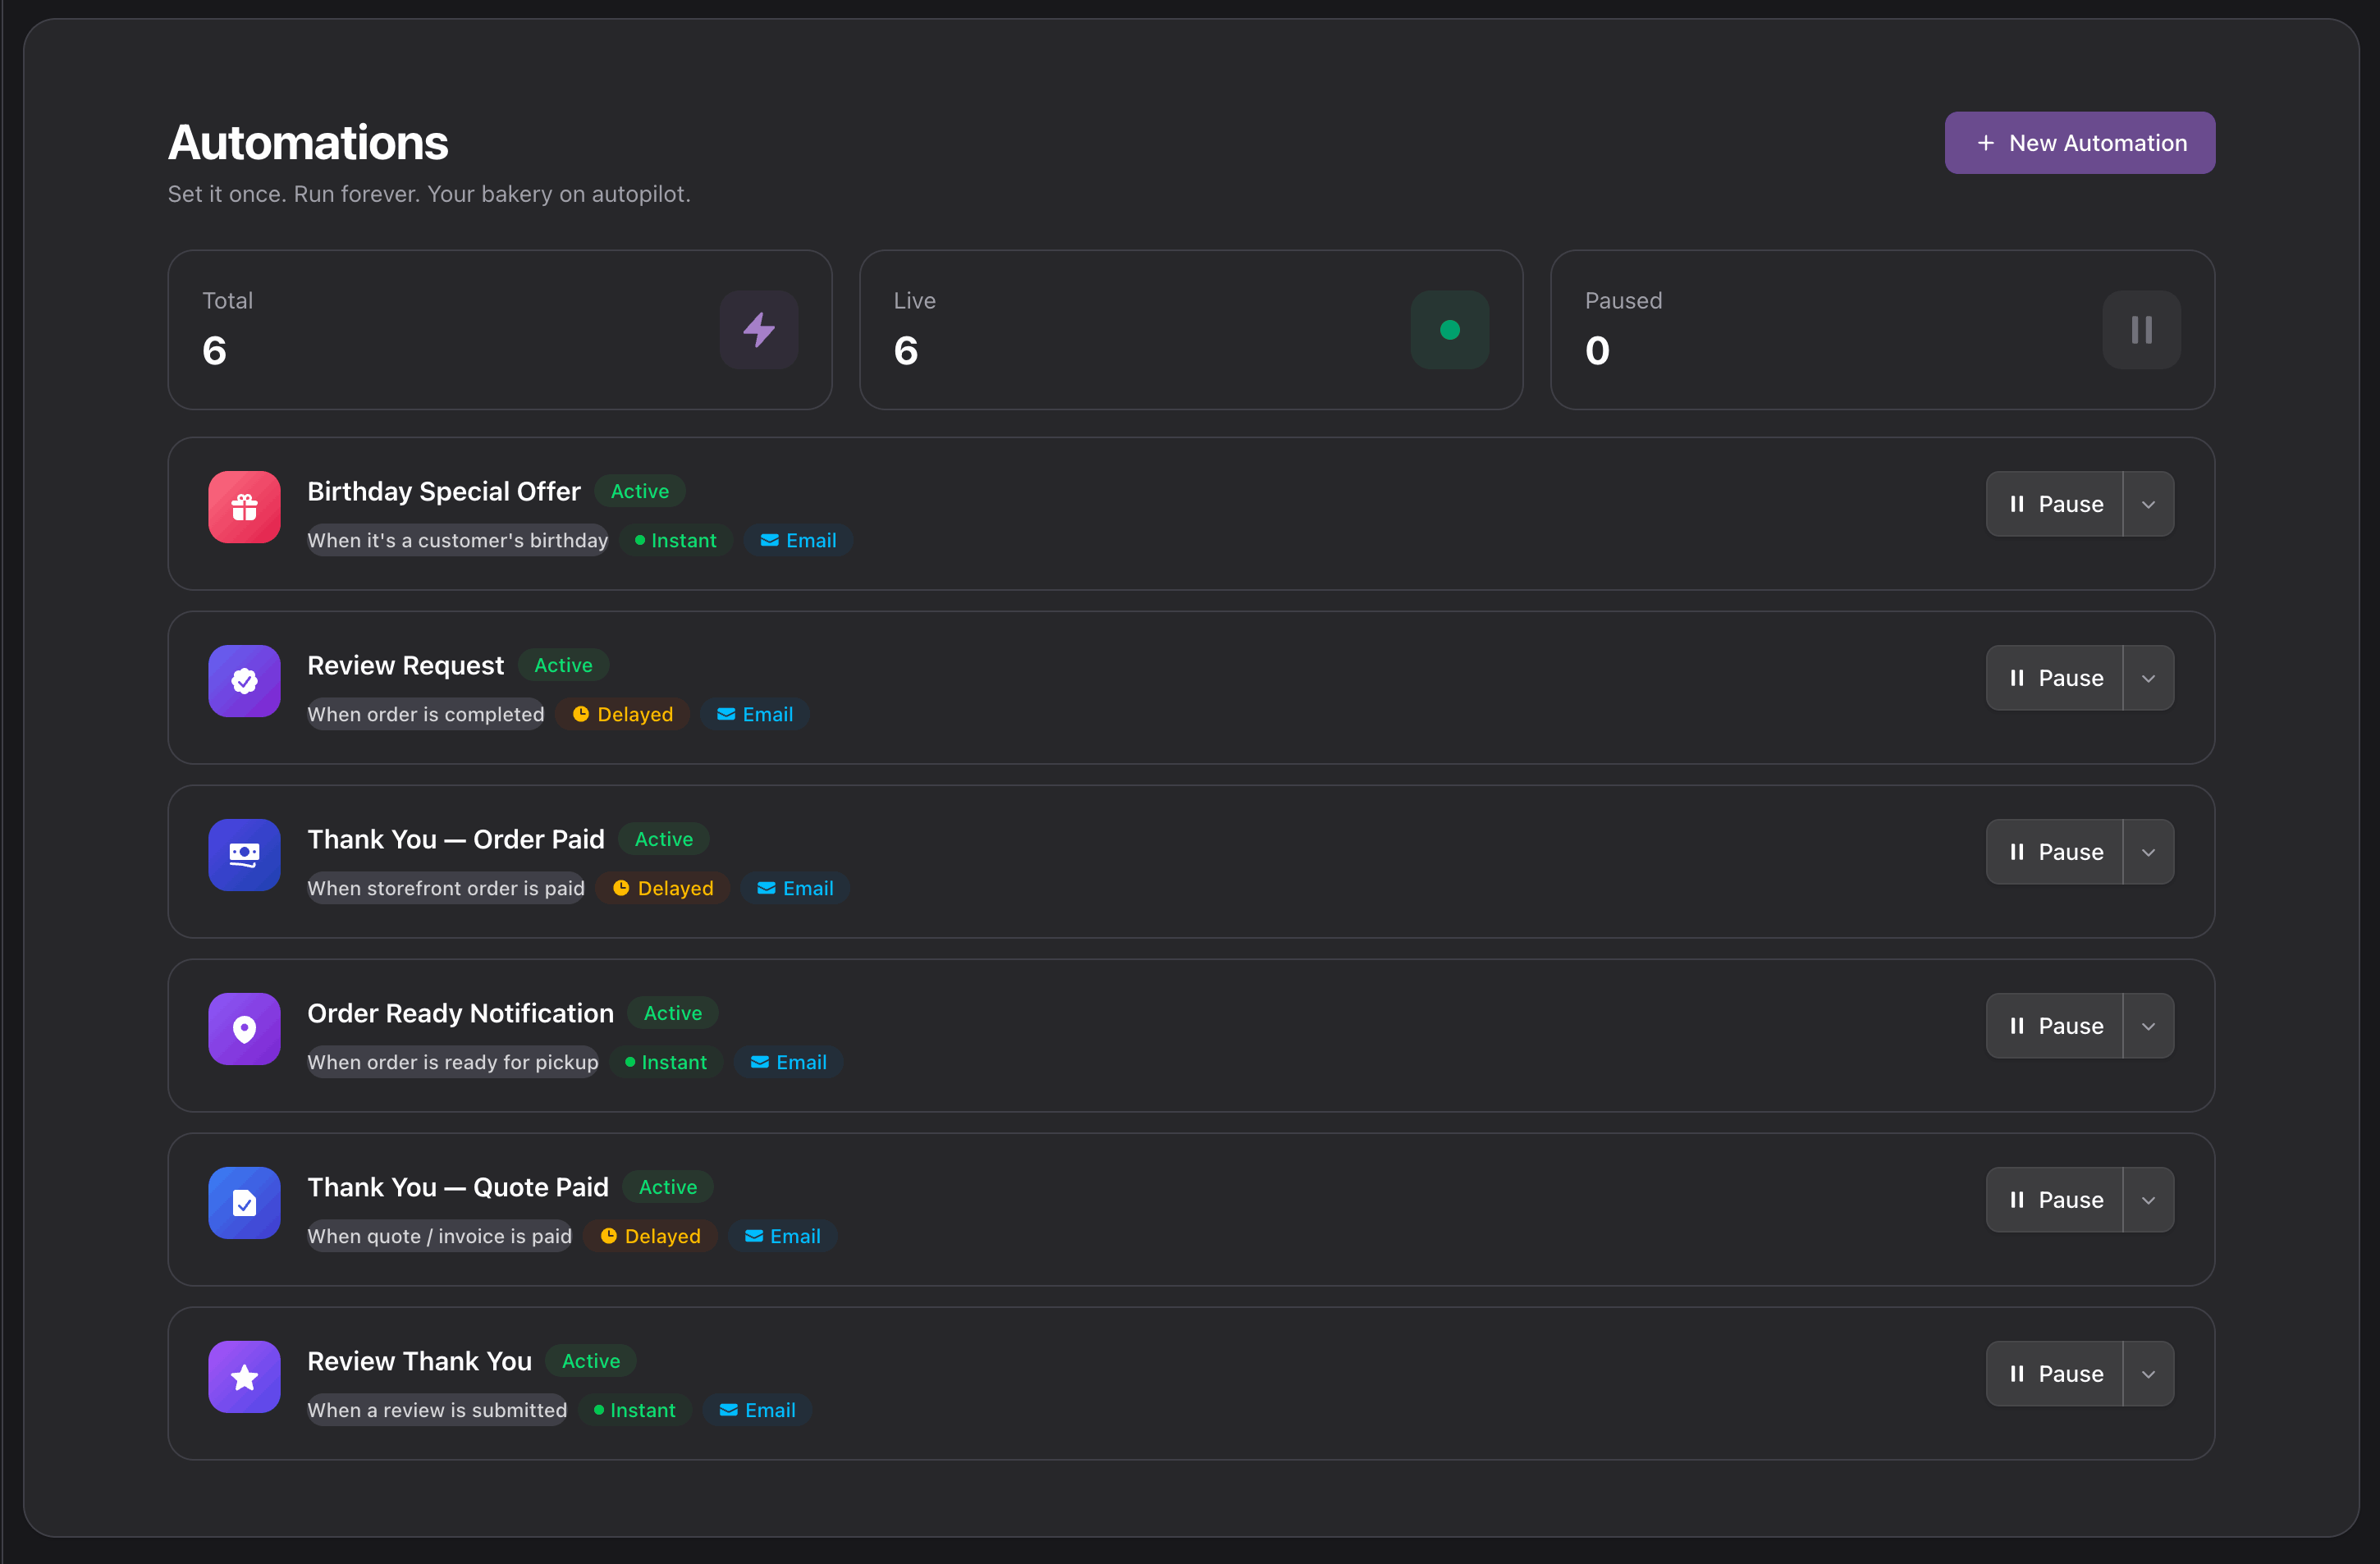Click the pause icon in the Paused stats card
This screenshot has height=1564, width=2380.
click(x=2141, y=330)
